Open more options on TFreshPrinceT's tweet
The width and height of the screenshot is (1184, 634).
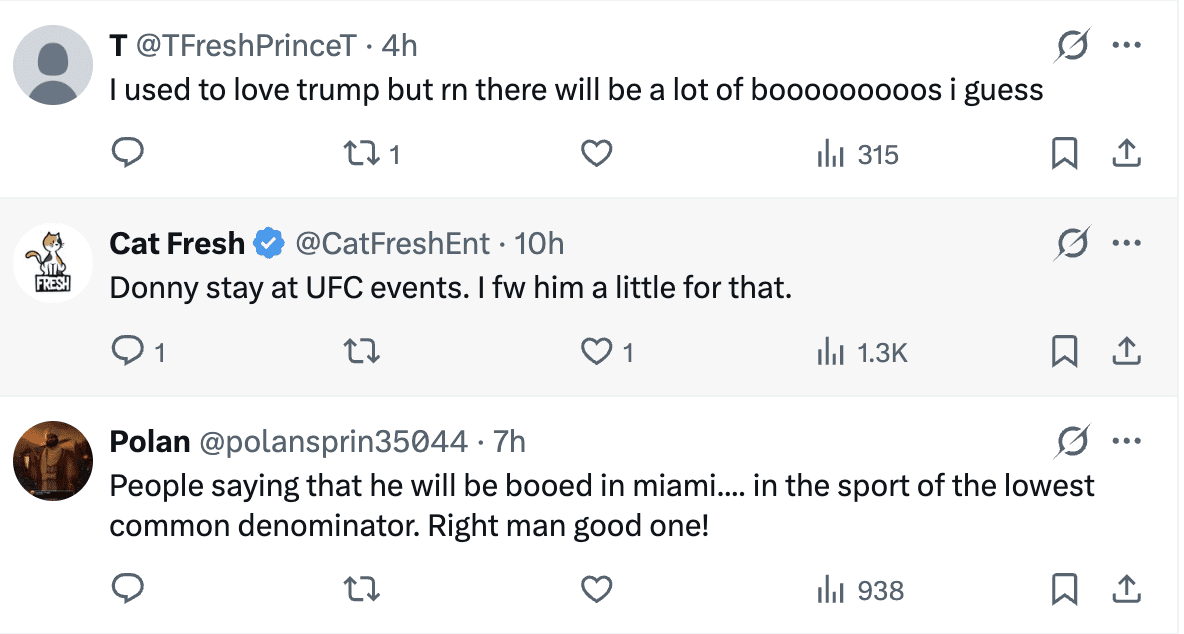pos(1127,45)
